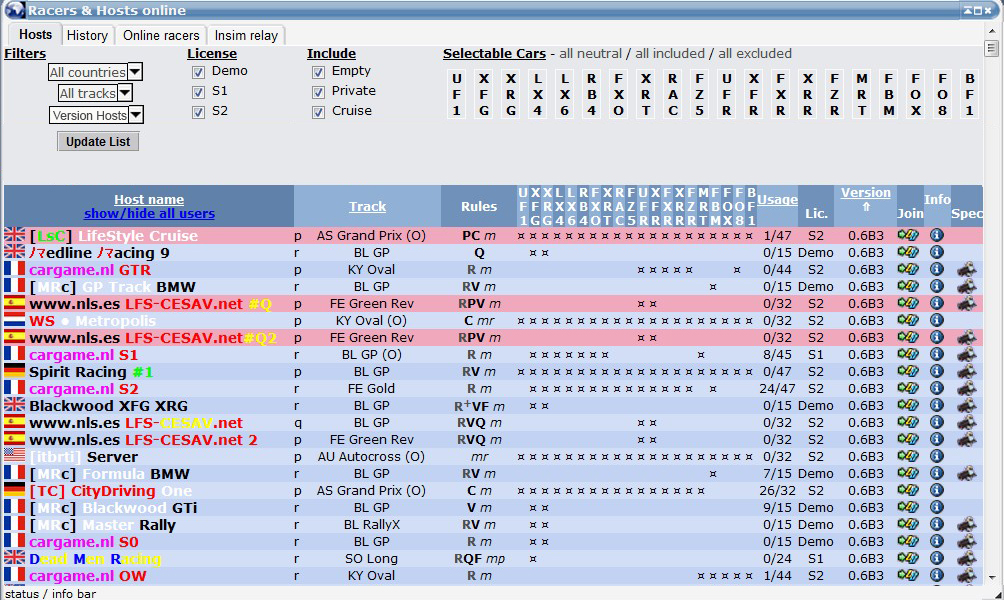The image size is (1004, 600).
Task: Toggle the Include Empty checkbox
Action: [x=318, y=72]
